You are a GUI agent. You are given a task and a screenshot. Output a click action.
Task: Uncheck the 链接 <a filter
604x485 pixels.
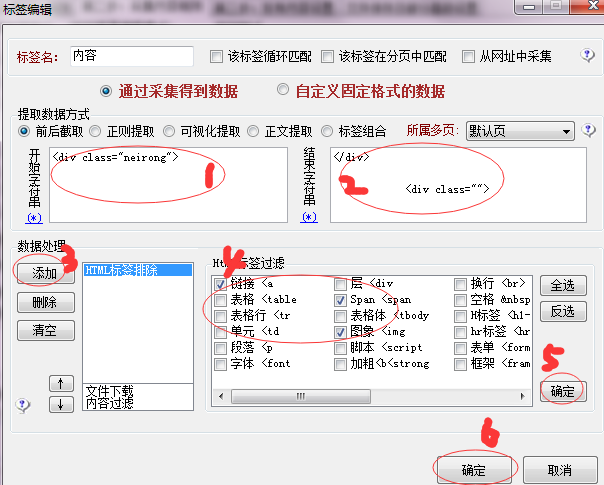[x=220, y=284]
